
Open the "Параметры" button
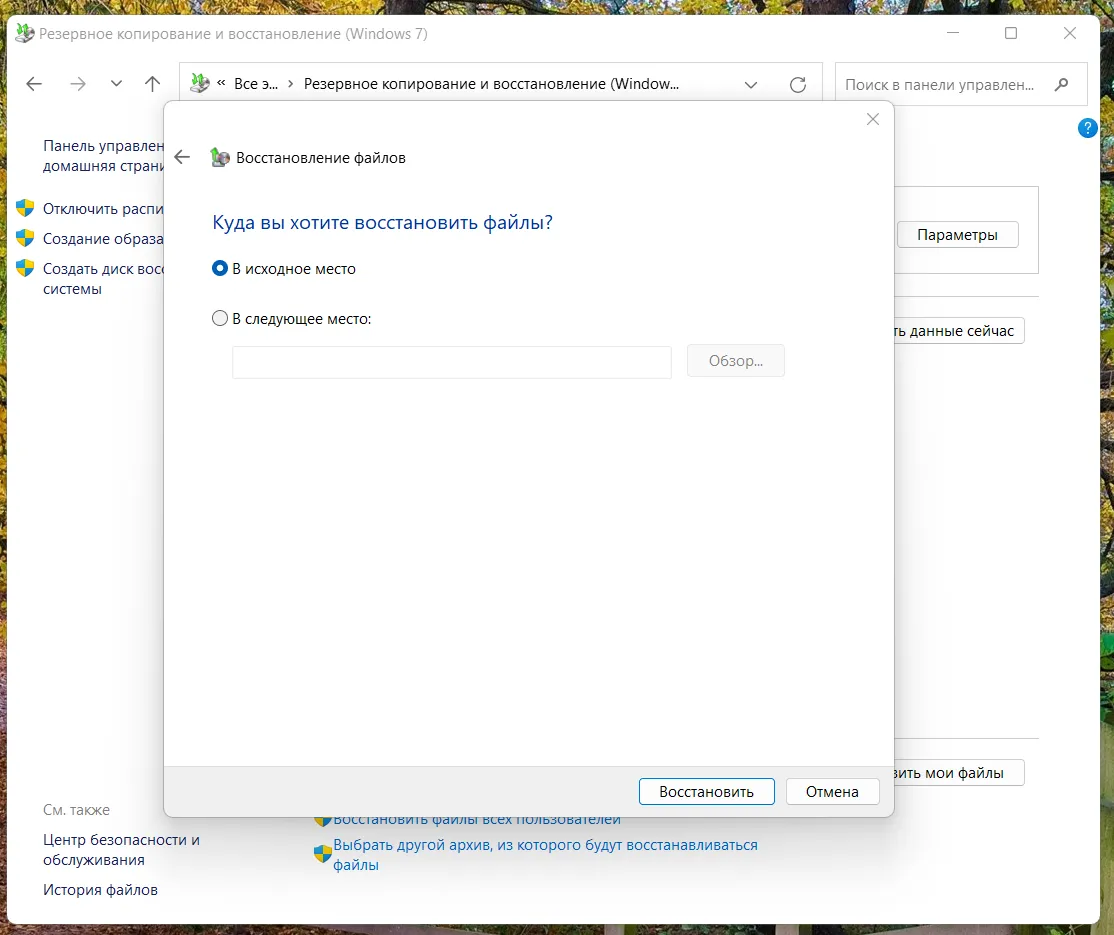[x=957, y=235]
